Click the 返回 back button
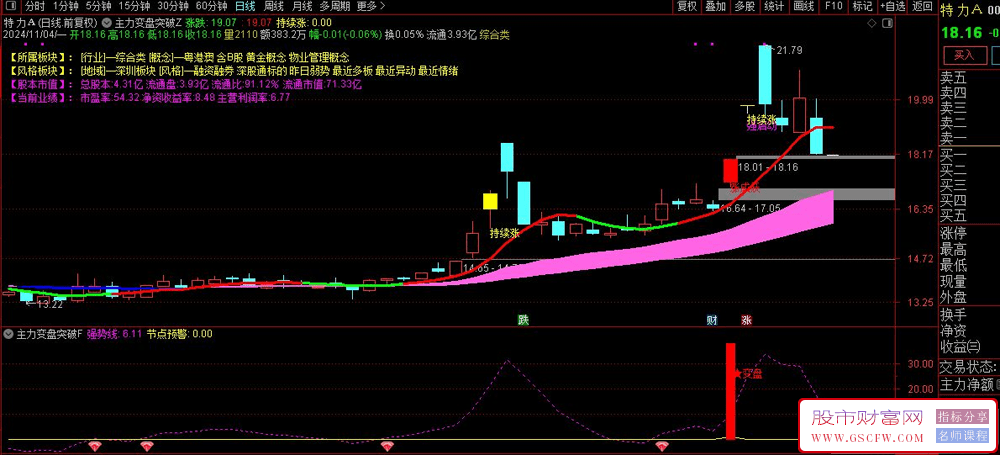This screenshot has height=455, width=1000. [x=922, y=6]
